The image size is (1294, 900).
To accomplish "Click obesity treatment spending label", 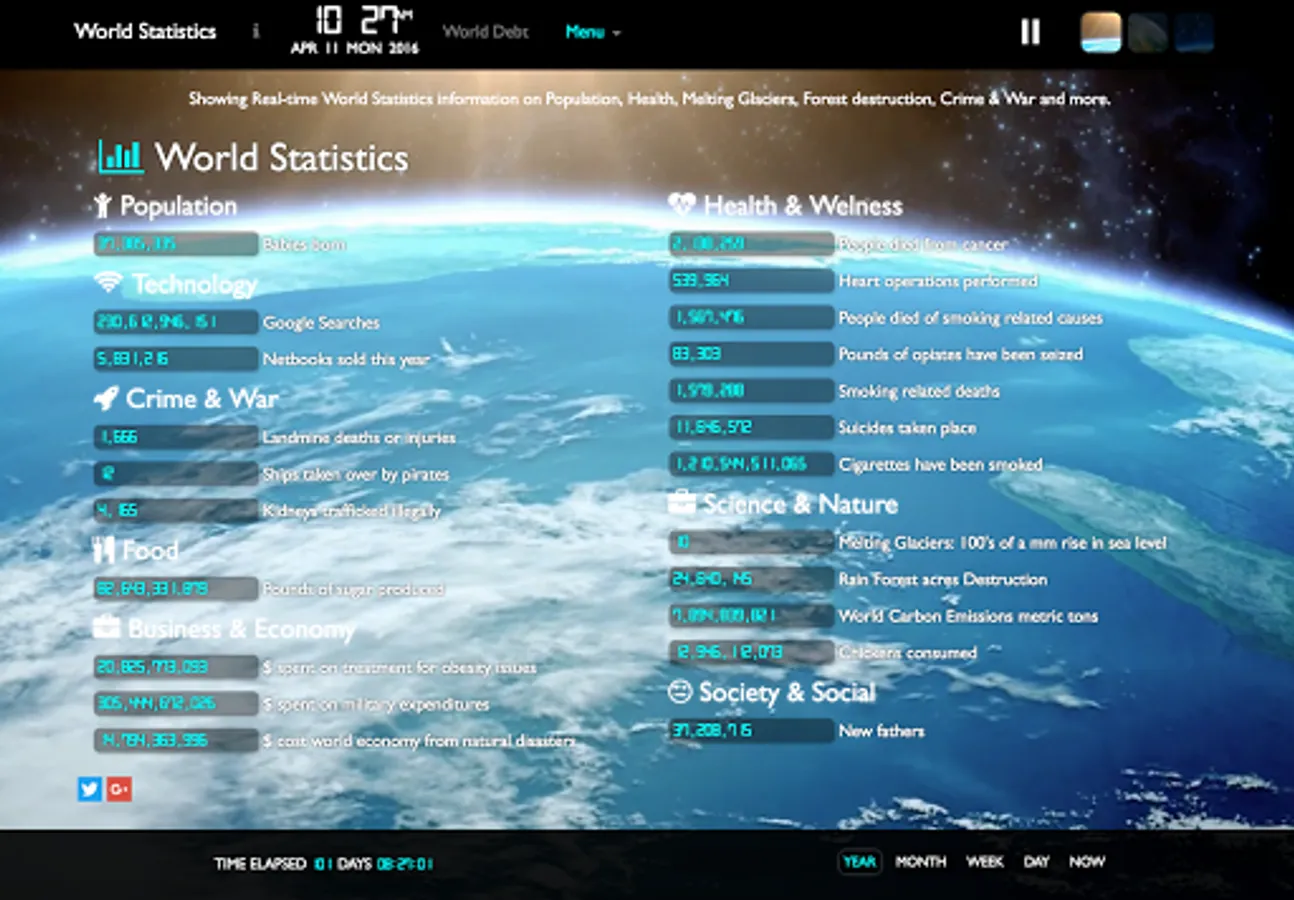I will click(400, 667).
